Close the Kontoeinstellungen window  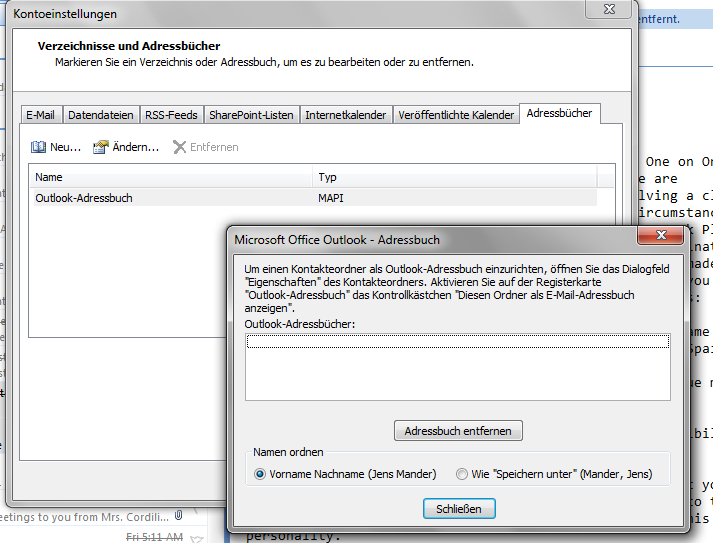[x=609, y=9]
